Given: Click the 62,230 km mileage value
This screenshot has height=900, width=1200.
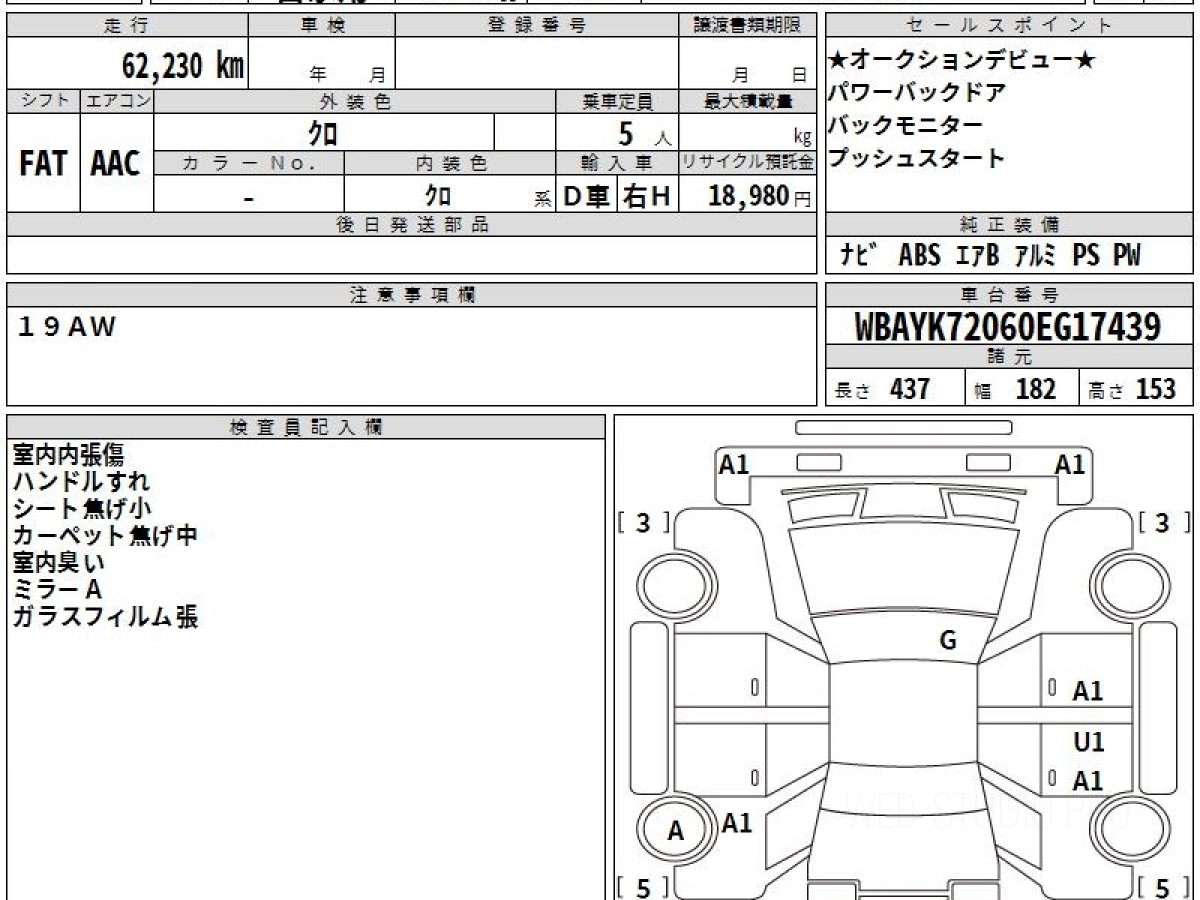Looking at the screenshot, I should (182, 66).
